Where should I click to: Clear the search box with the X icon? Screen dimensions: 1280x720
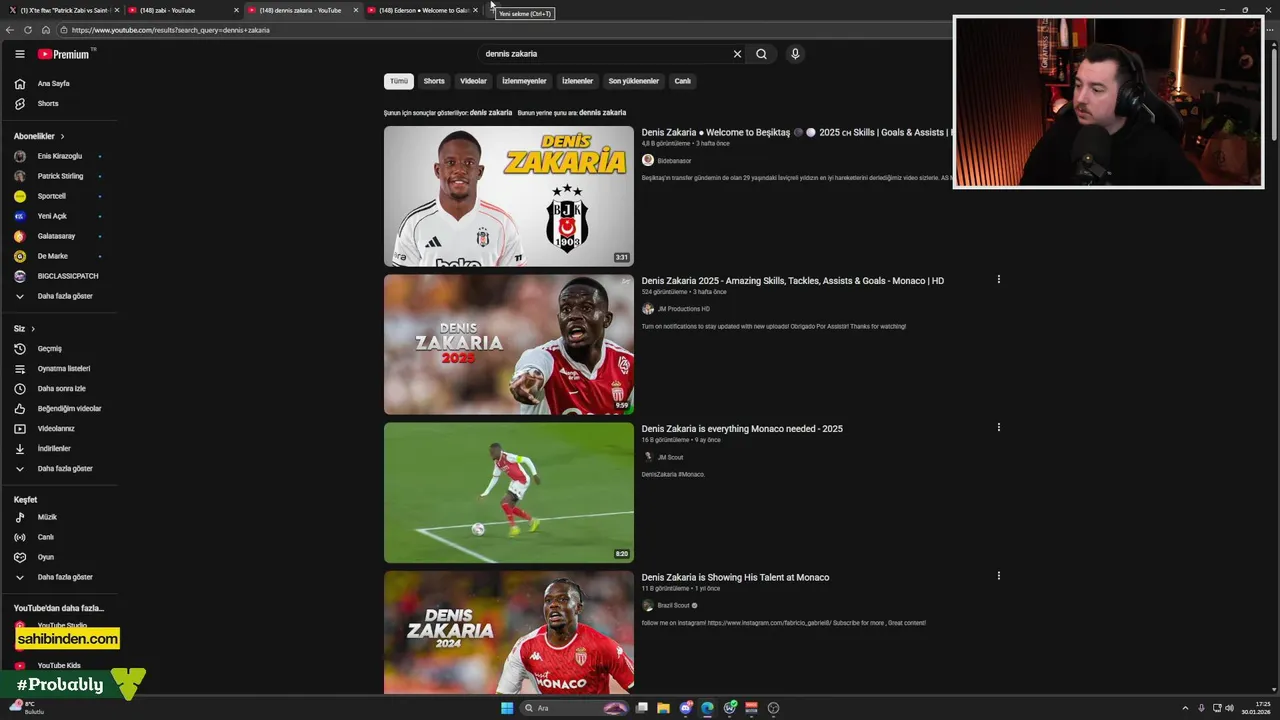(738, 54)
